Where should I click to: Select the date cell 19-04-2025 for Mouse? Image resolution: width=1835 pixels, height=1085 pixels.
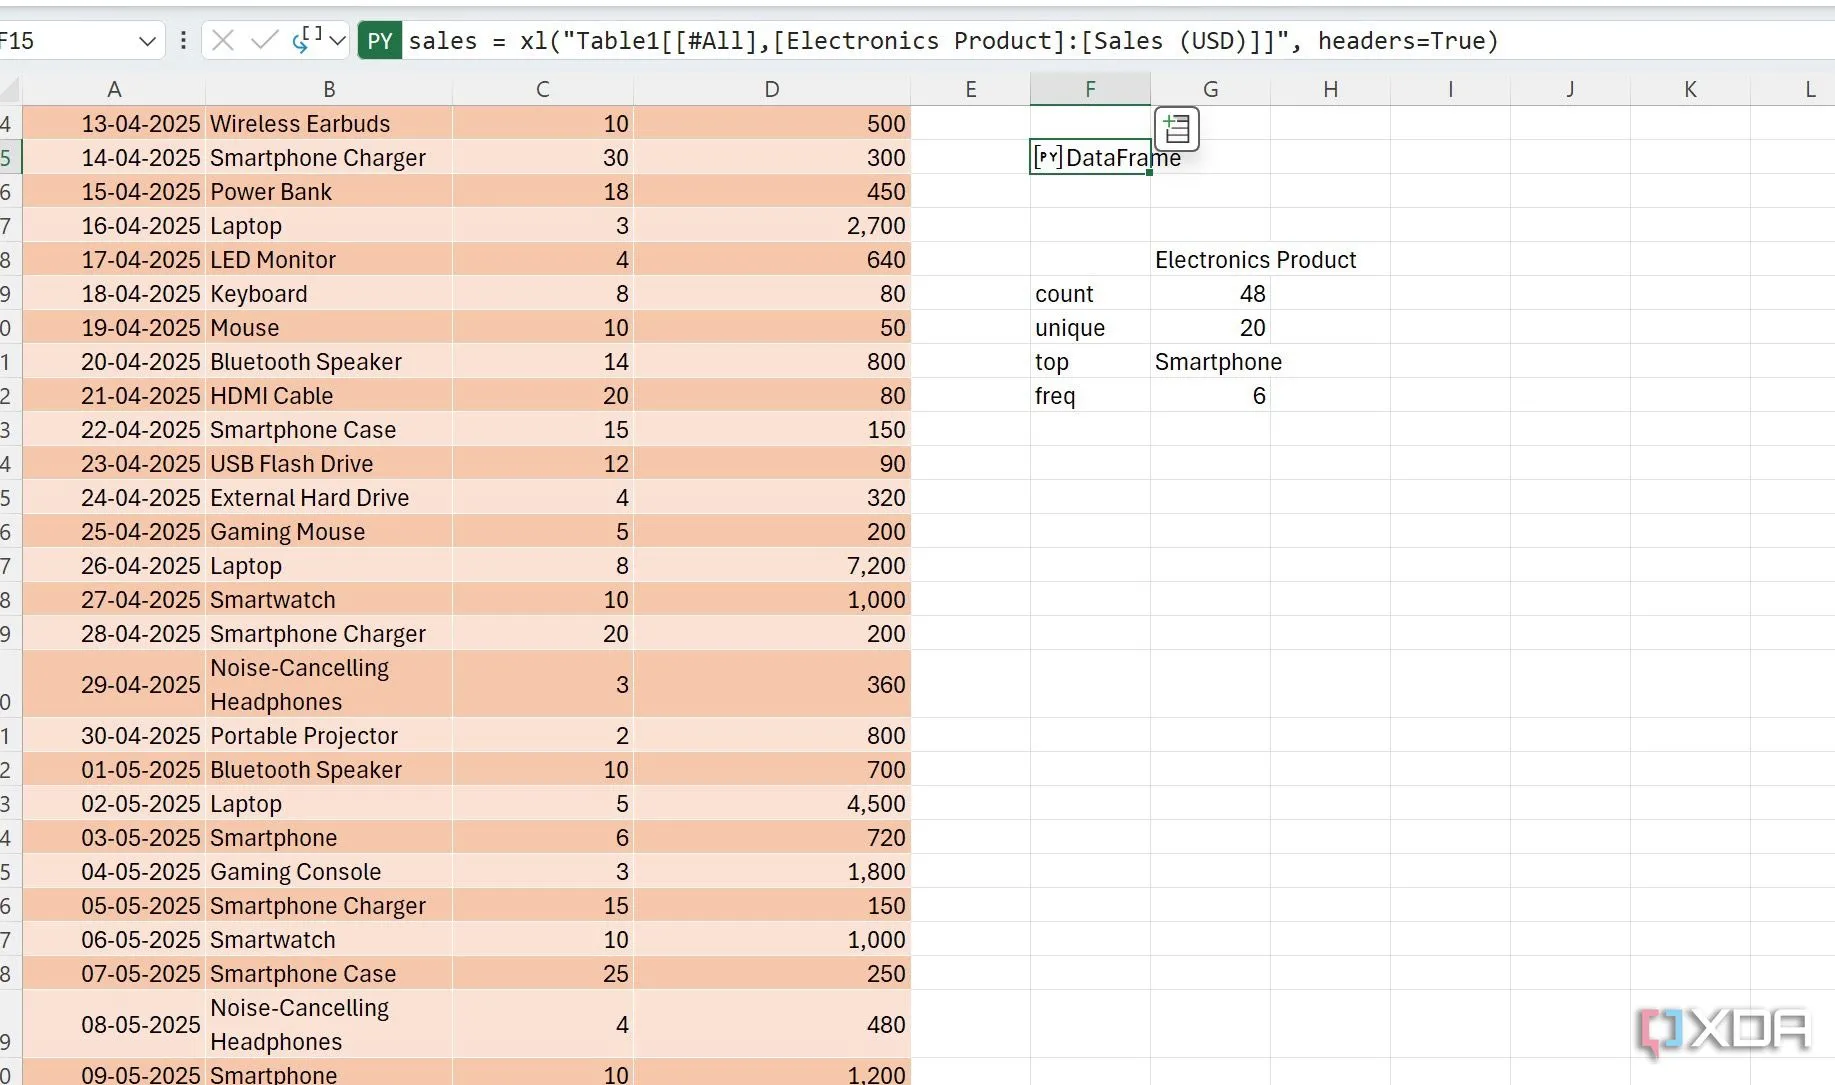pos(114,328)
